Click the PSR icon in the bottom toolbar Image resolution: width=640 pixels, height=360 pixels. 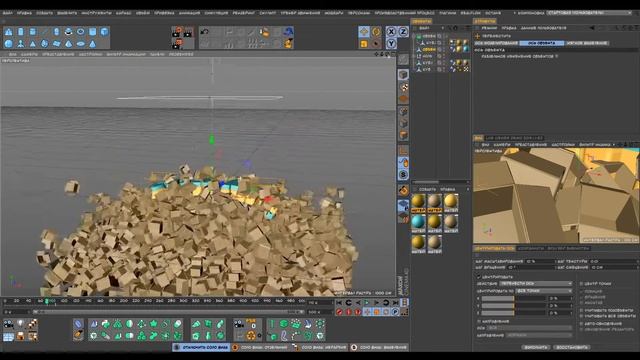pos(251,324)
